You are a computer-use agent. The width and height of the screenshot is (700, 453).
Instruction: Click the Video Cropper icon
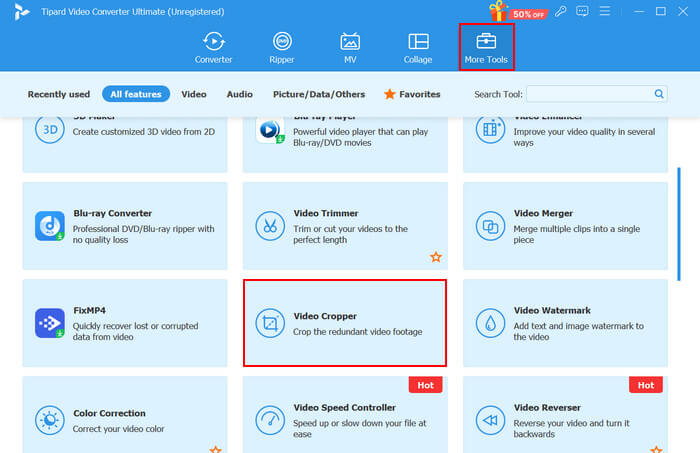[270, 323]
